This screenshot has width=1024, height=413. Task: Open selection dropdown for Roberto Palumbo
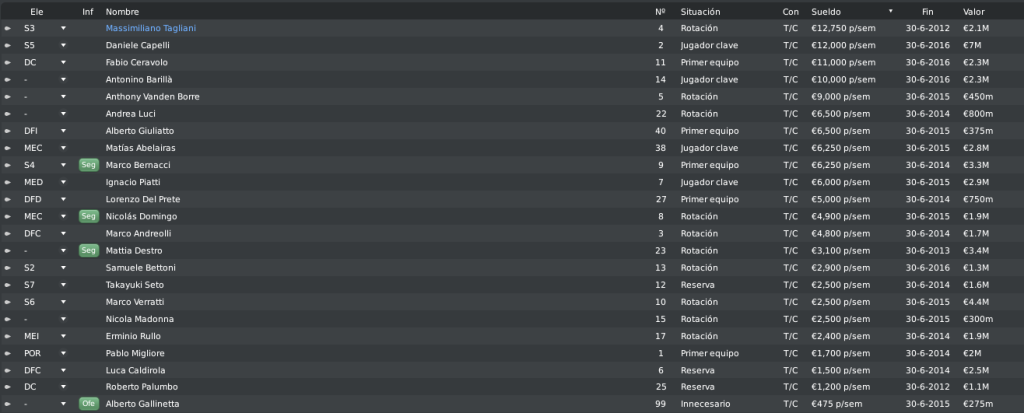[x=63, y=387]
